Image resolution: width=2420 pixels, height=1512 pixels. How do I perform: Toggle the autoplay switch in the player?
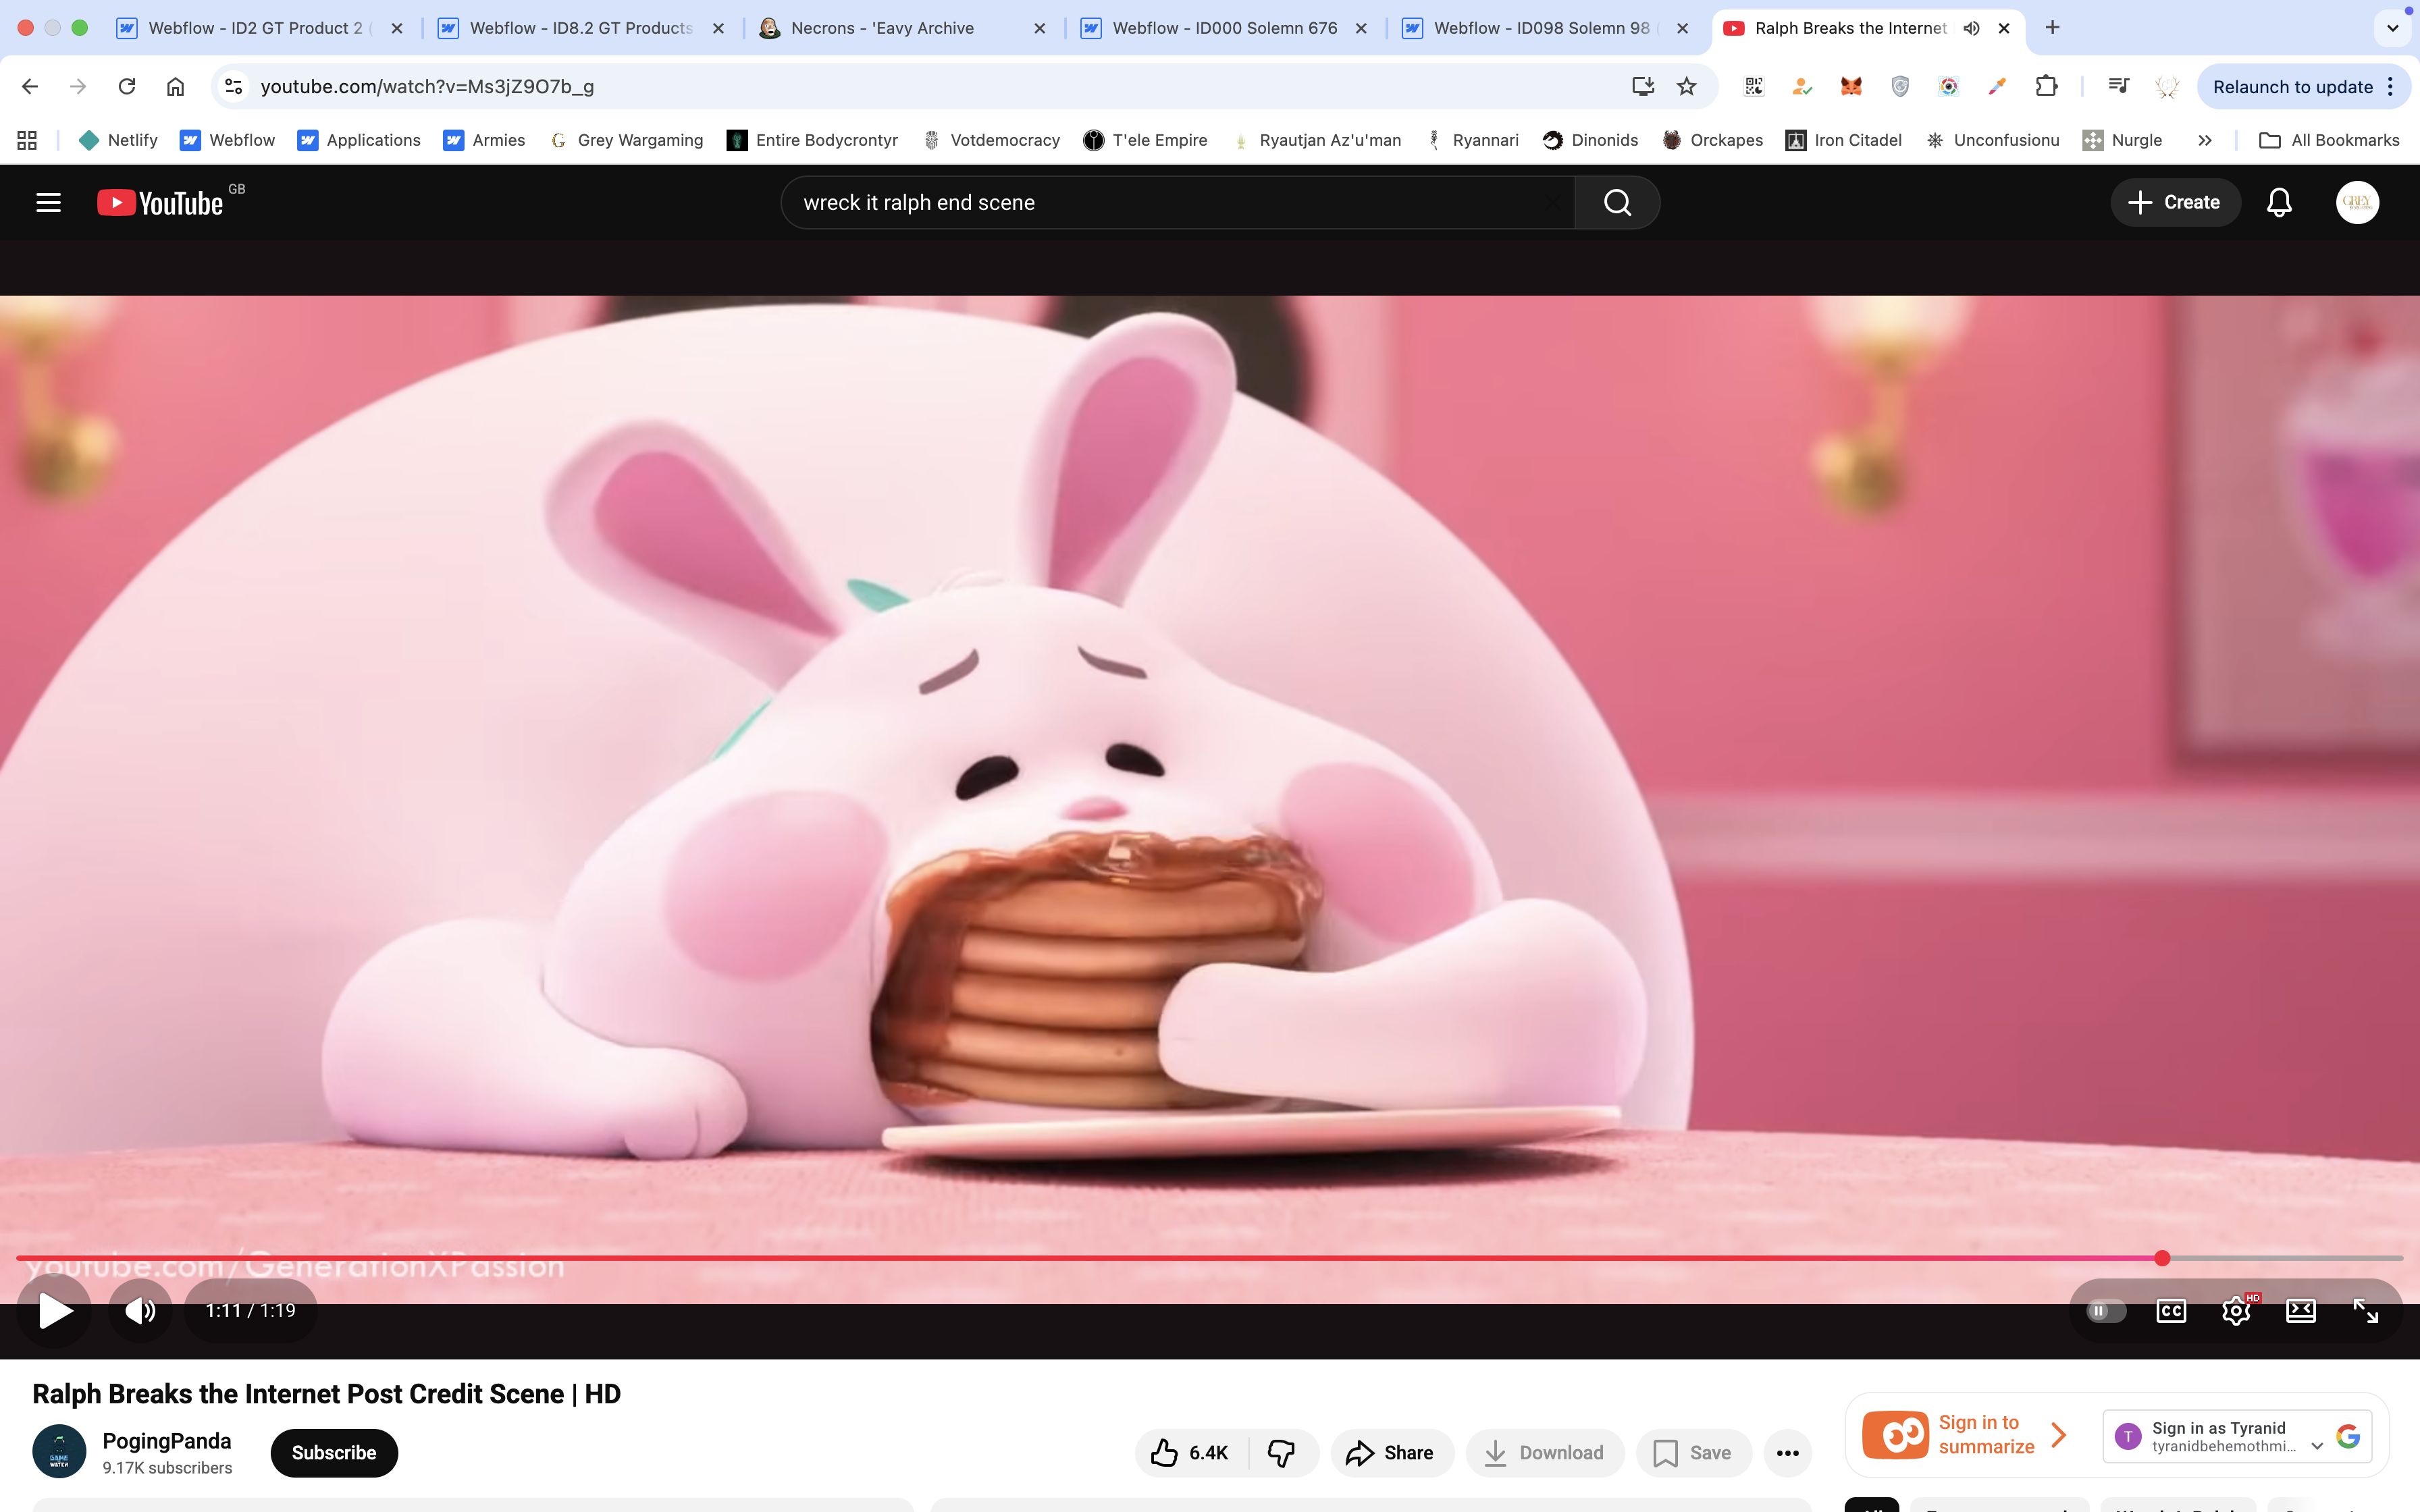(x=2105, y=1310)
